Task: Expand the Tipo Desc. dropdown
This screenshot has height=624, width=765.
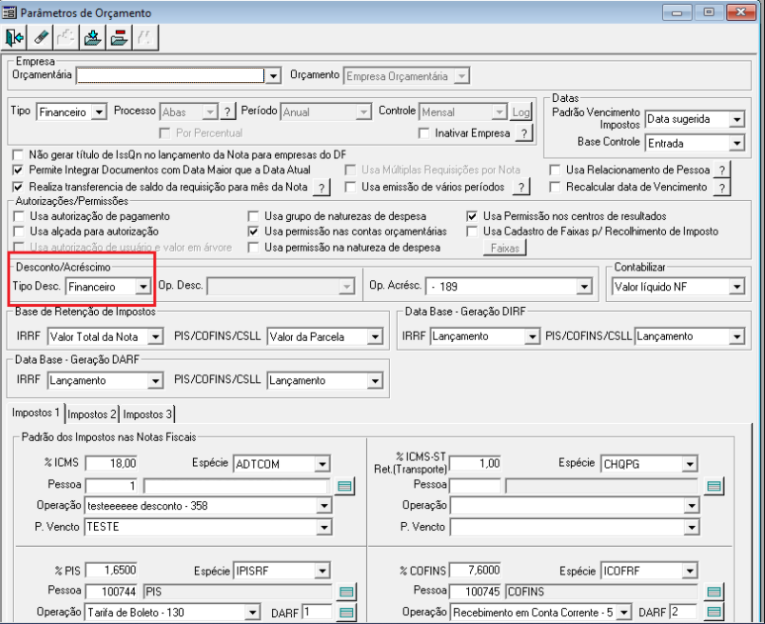Action: 143,287
